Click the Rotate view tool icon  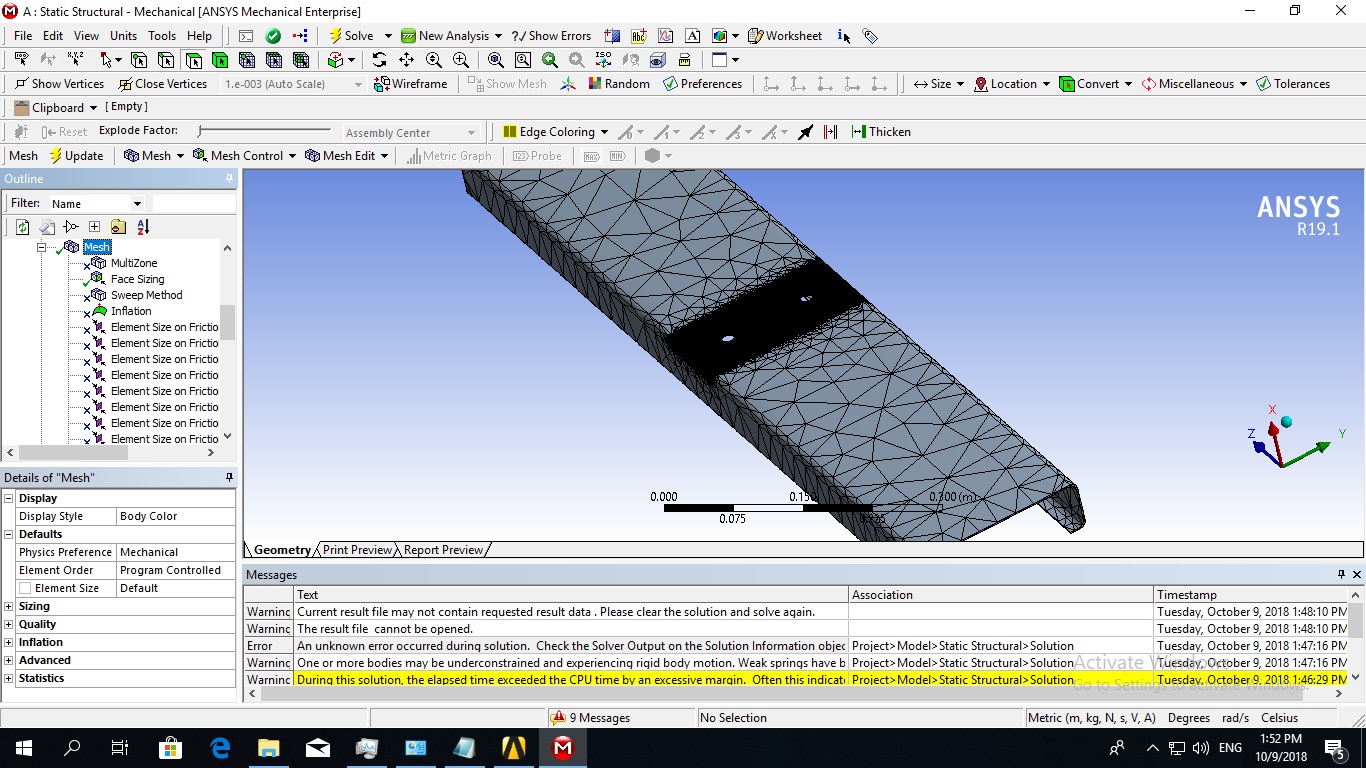[379, 60]
